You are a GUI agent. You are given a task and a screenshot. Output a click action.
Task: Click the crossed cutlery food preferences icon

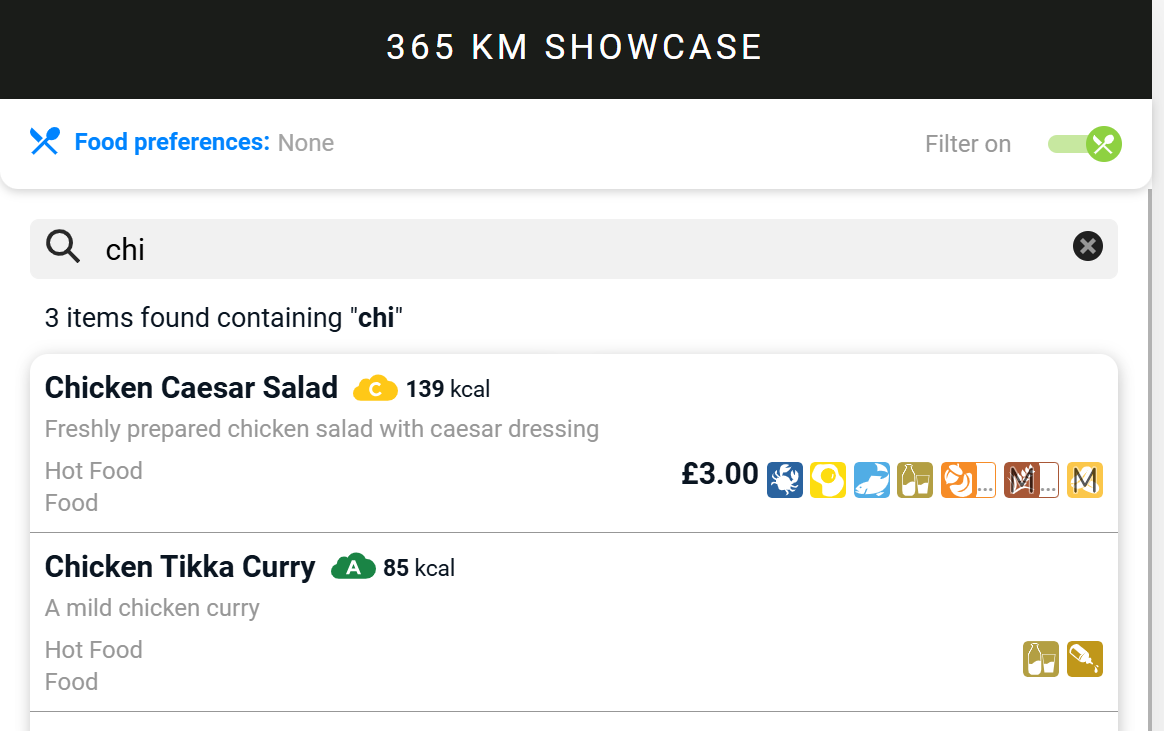(44, 142)
